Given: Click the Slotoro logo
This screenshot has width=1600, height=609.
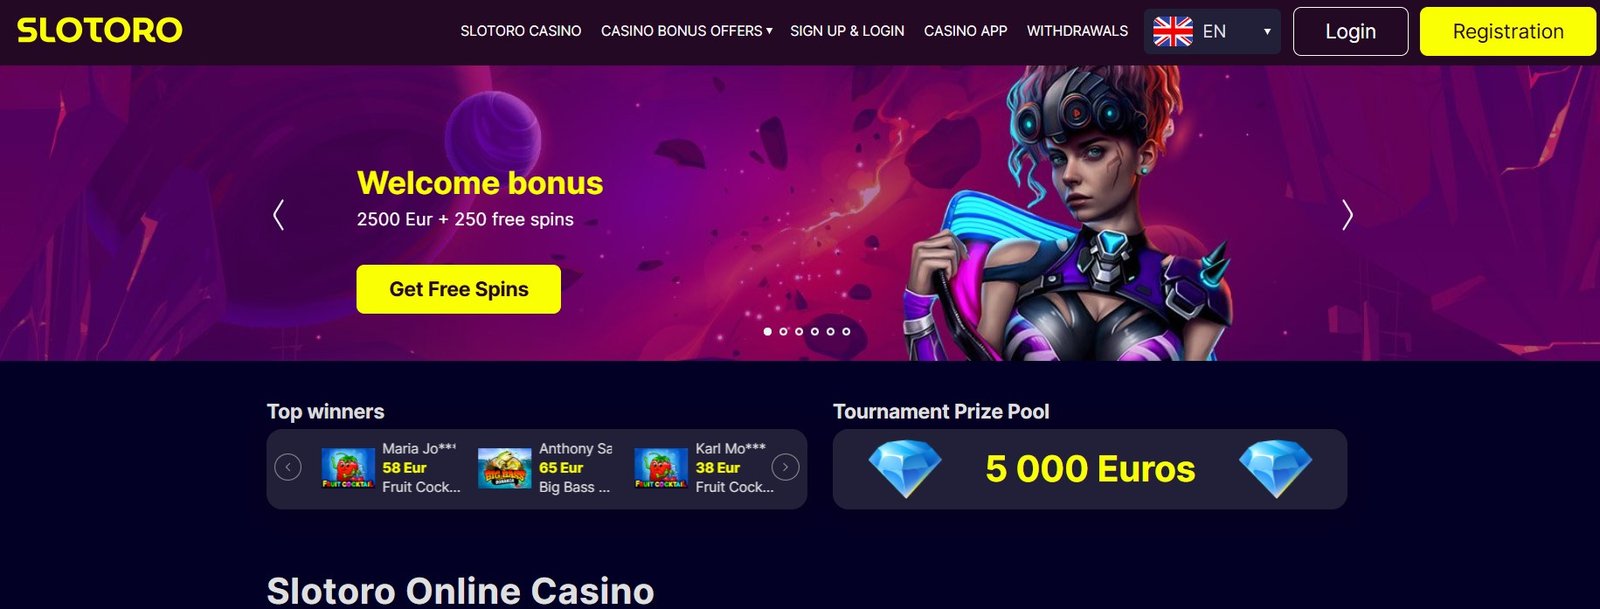Looking at the screenshot, I should 100,30.
